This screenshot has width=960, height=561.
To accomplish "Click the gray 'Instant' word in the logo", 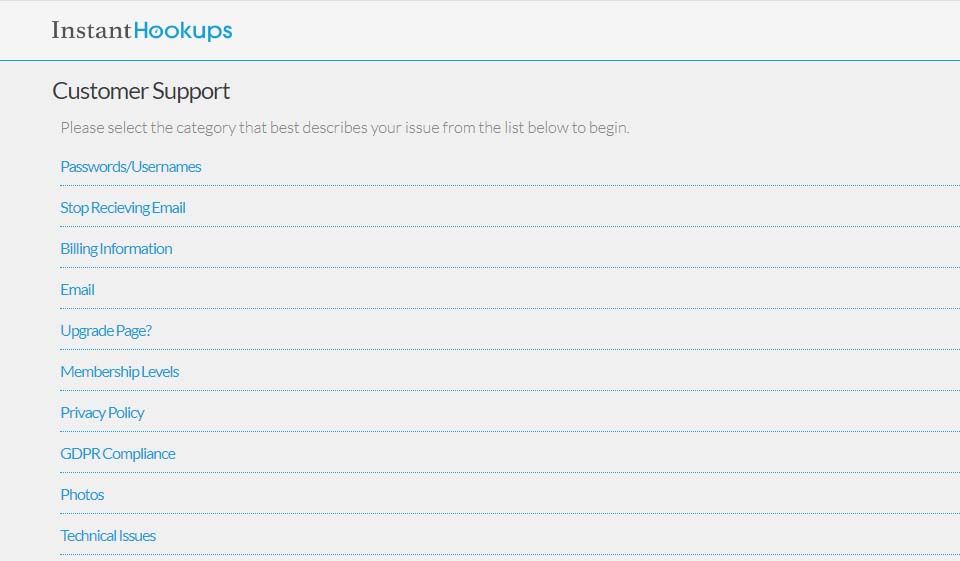I will click(x=92, y=30).
